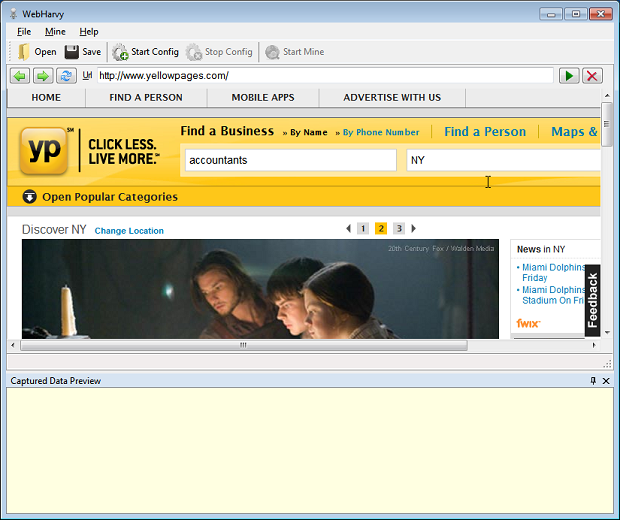This screenshot has width=620, height=520.
Task: Click the Discover NY heading
Action: [54, 230]
